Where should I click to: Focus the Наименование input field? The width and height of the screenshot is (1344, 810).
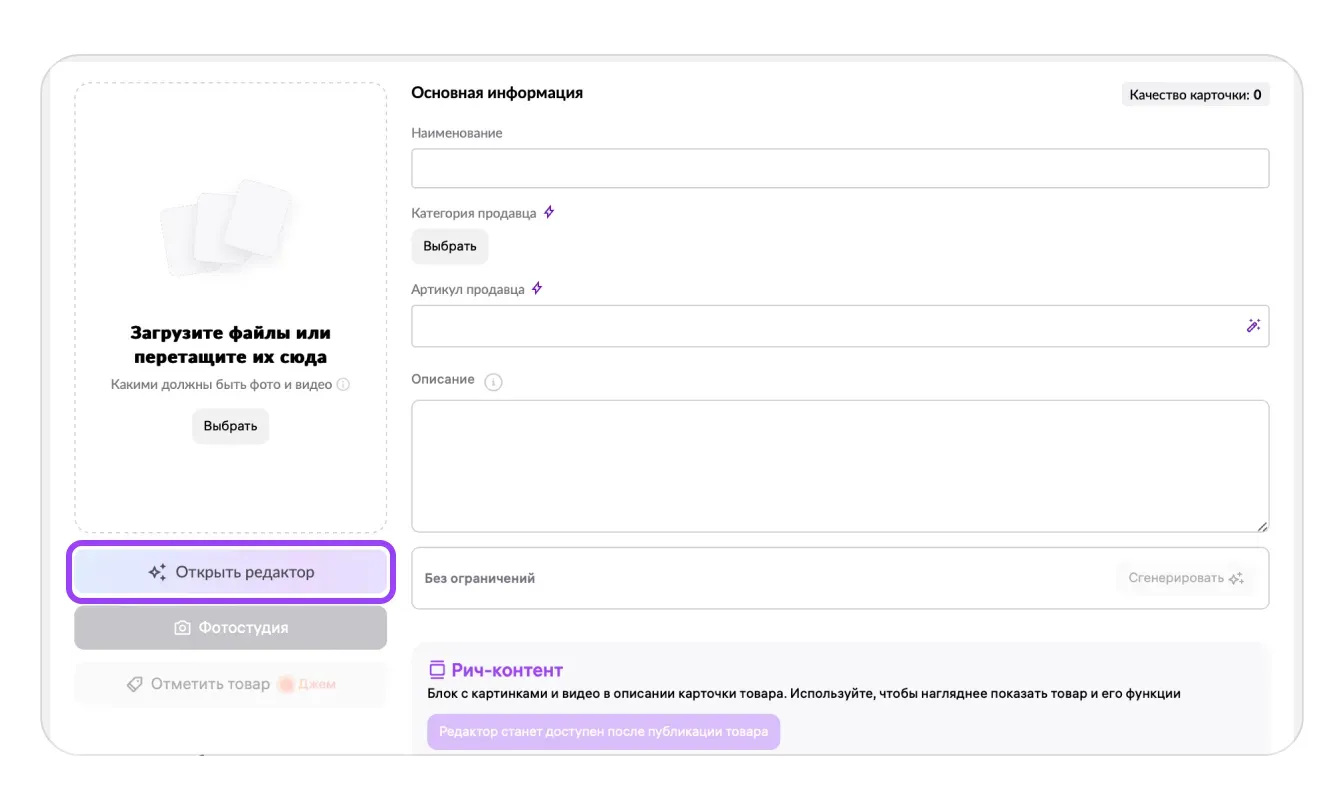[x=840, y=169]
